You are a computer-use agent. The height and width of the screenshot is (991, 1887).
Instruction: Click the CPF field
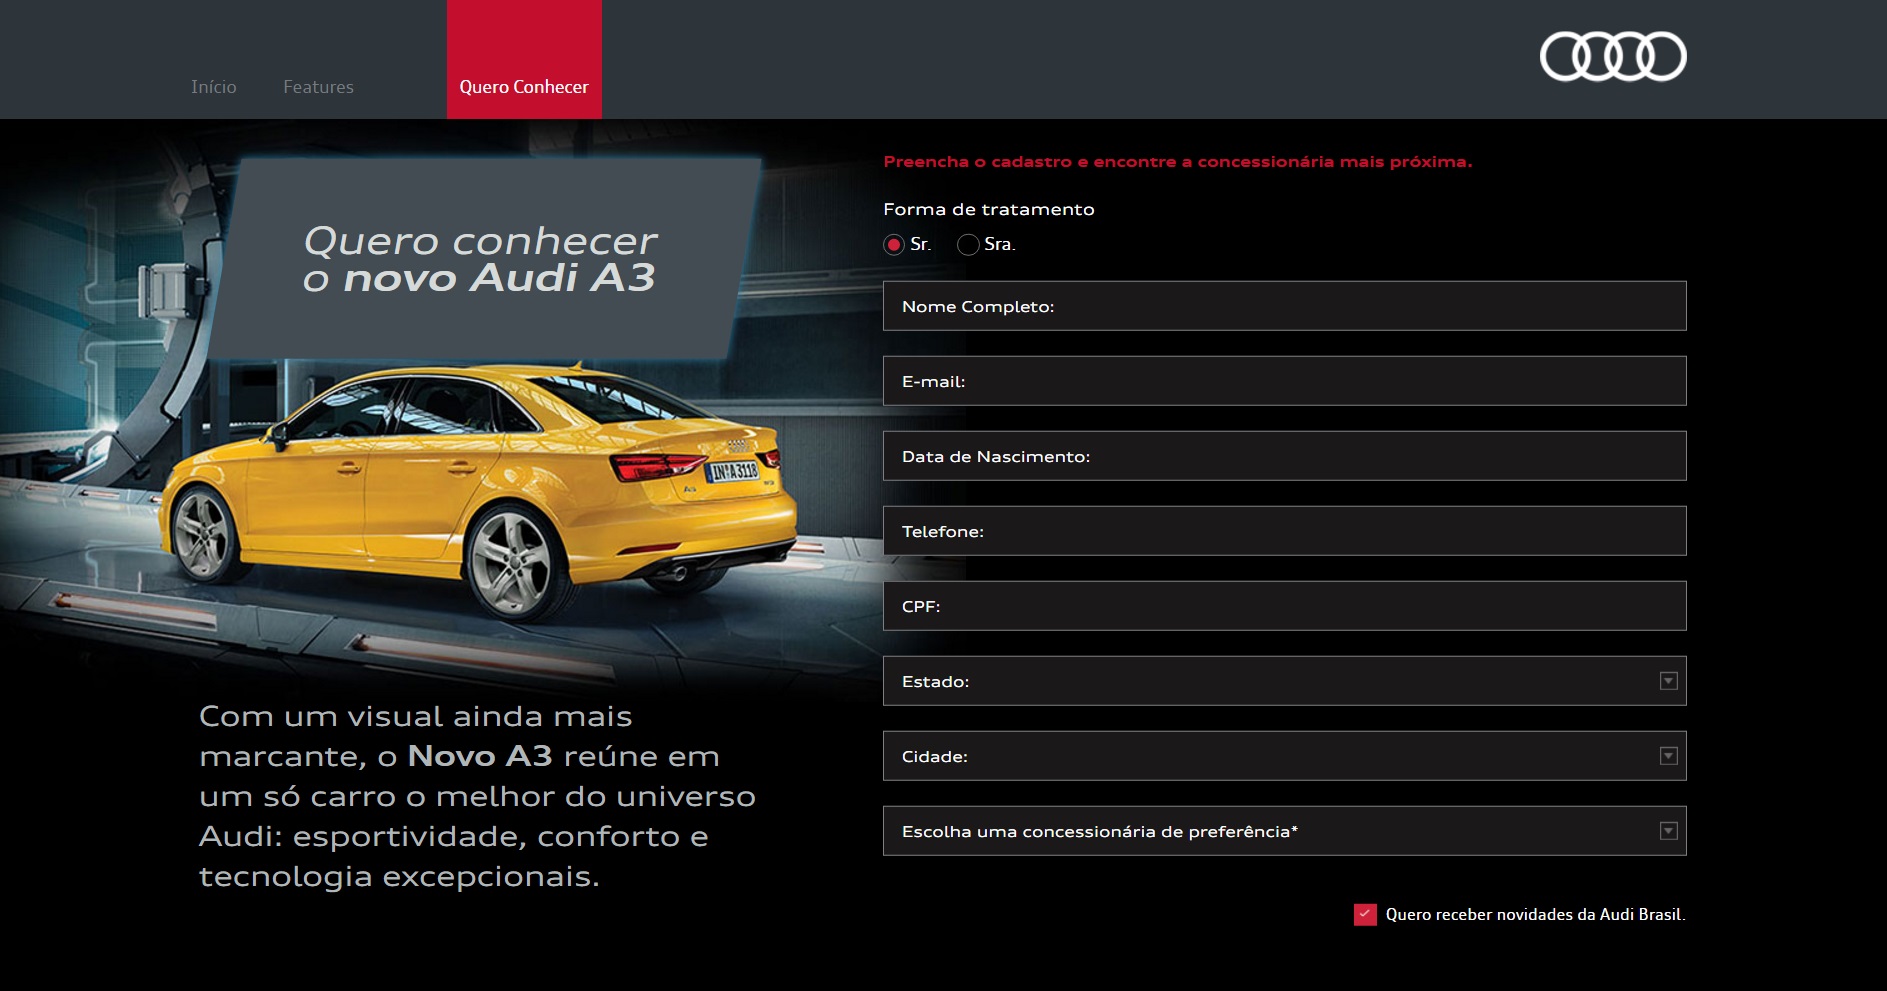point(1283,605)
